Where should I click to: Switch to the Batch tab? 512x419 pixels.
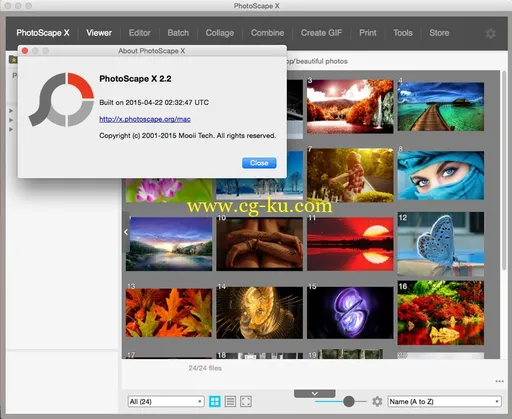pos(178,33)
